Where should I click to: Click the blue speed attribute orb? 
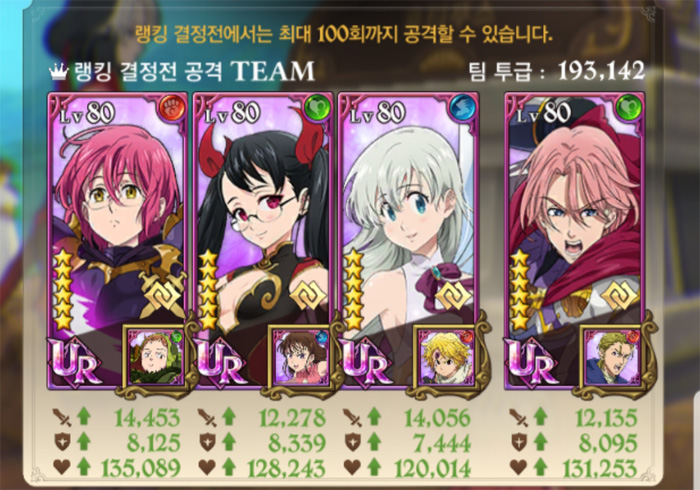coord(462,108)
